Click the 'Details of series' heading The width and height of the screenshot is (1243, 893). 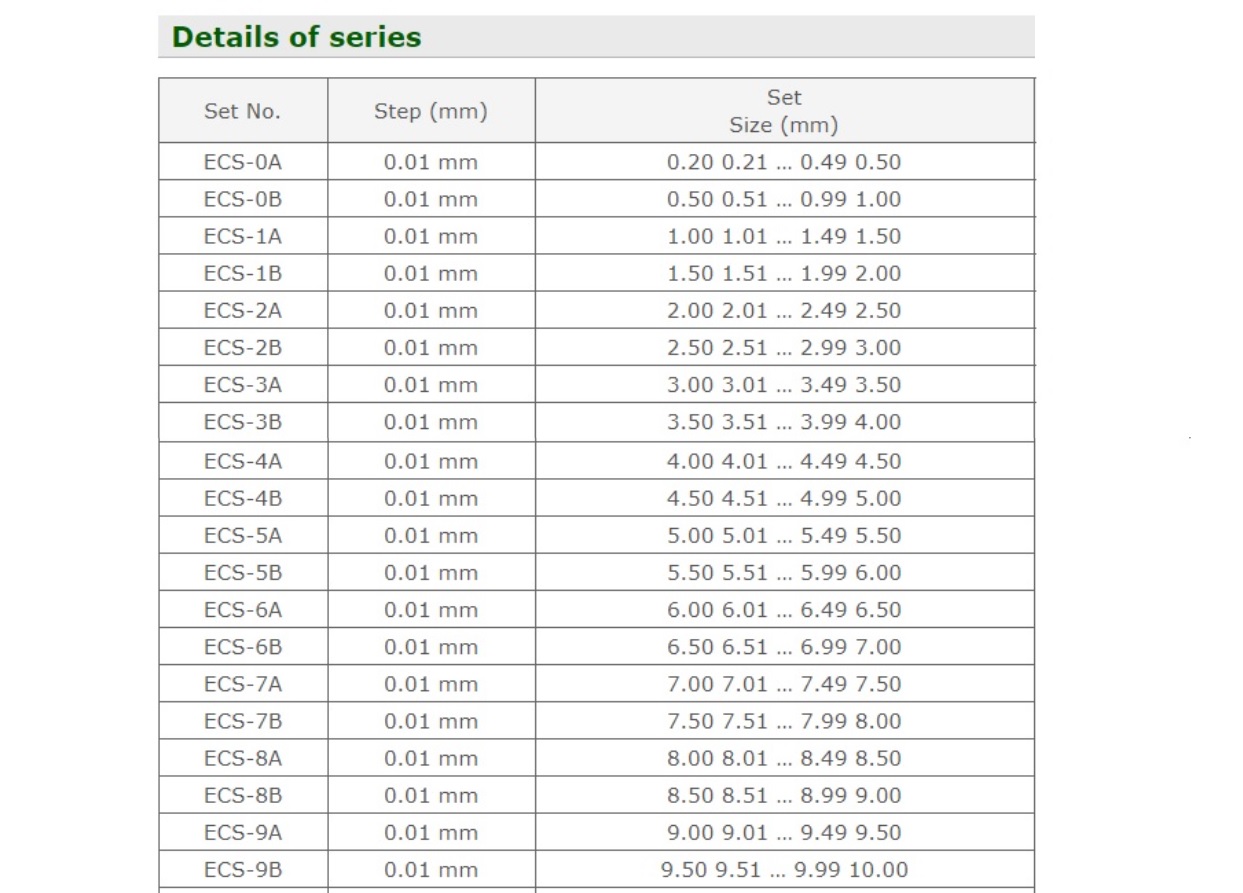(296, 37)
